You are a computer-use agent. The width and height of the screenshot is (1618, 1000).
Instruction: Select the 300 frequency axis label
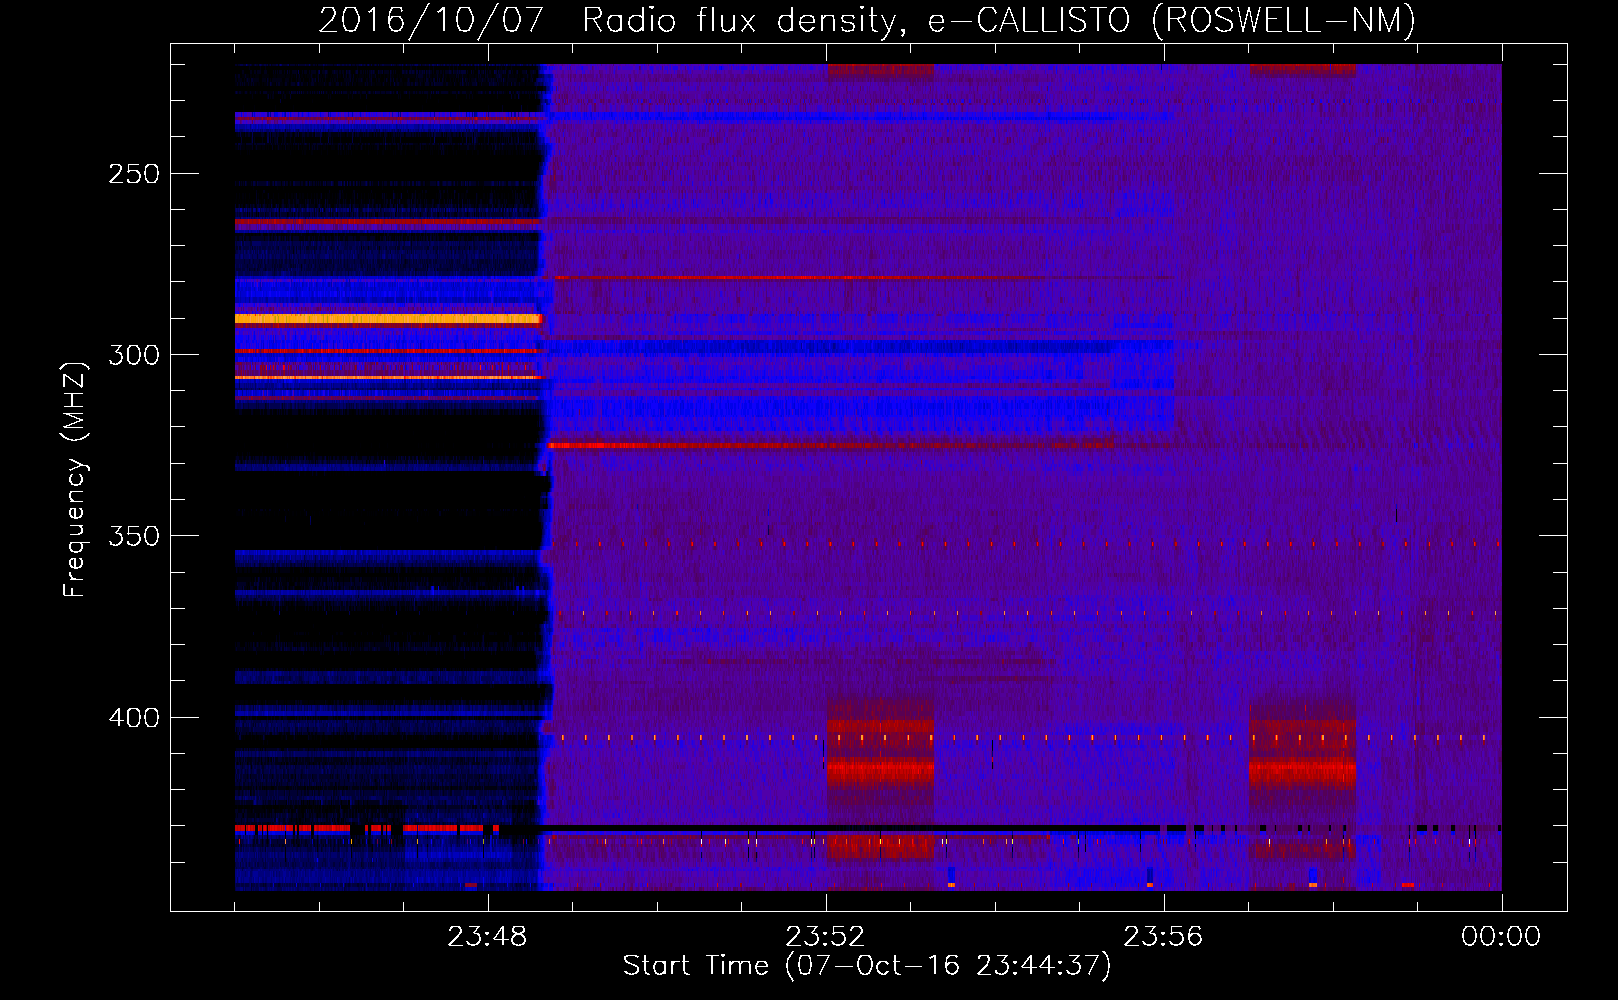point(134,355)
